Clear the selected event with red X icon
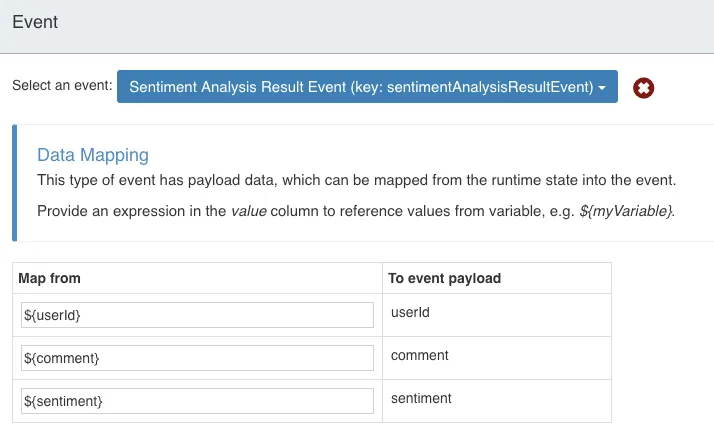This screenshot has height=444, width=714. click(x=643, y=88)
